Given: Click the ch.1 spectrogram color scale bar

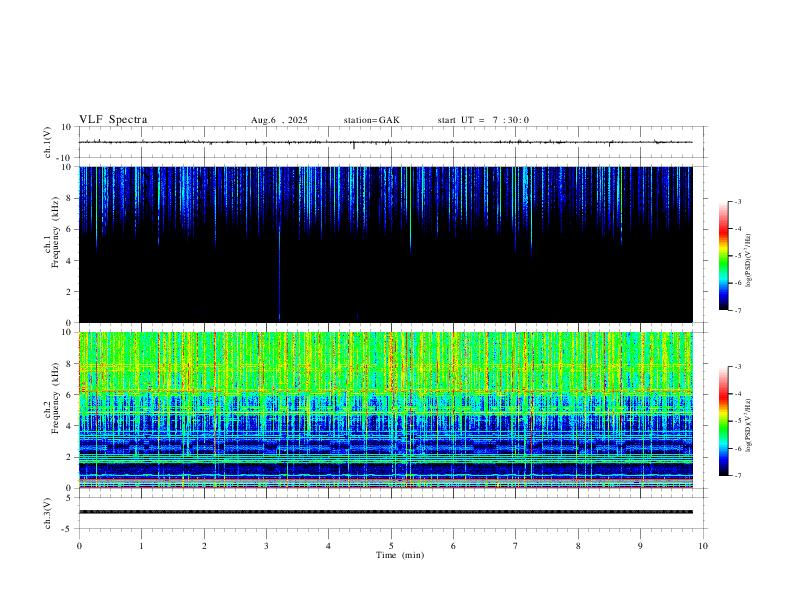Looking at the screenshot, I should 723,256.
